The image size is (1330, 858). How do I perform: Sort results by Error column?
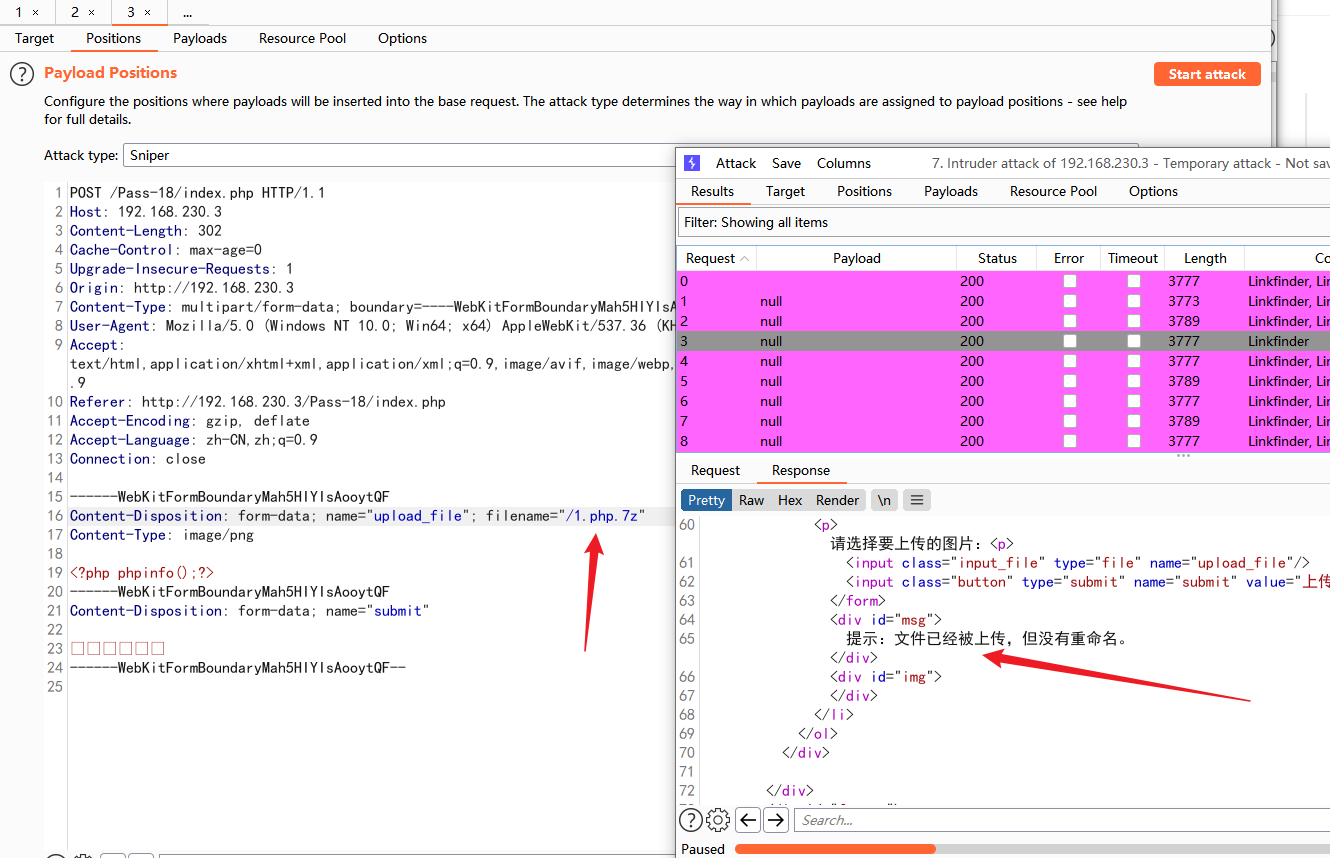1069,258
